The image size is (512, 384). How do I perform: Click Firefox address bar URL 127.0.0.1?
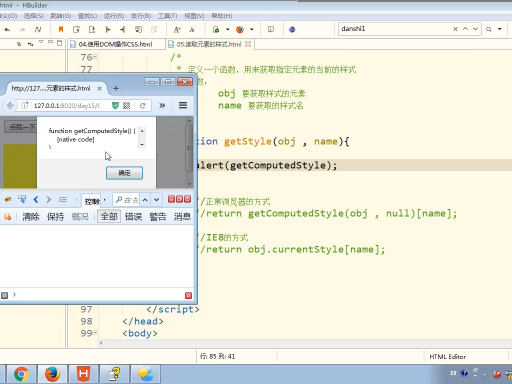point(67,106)
